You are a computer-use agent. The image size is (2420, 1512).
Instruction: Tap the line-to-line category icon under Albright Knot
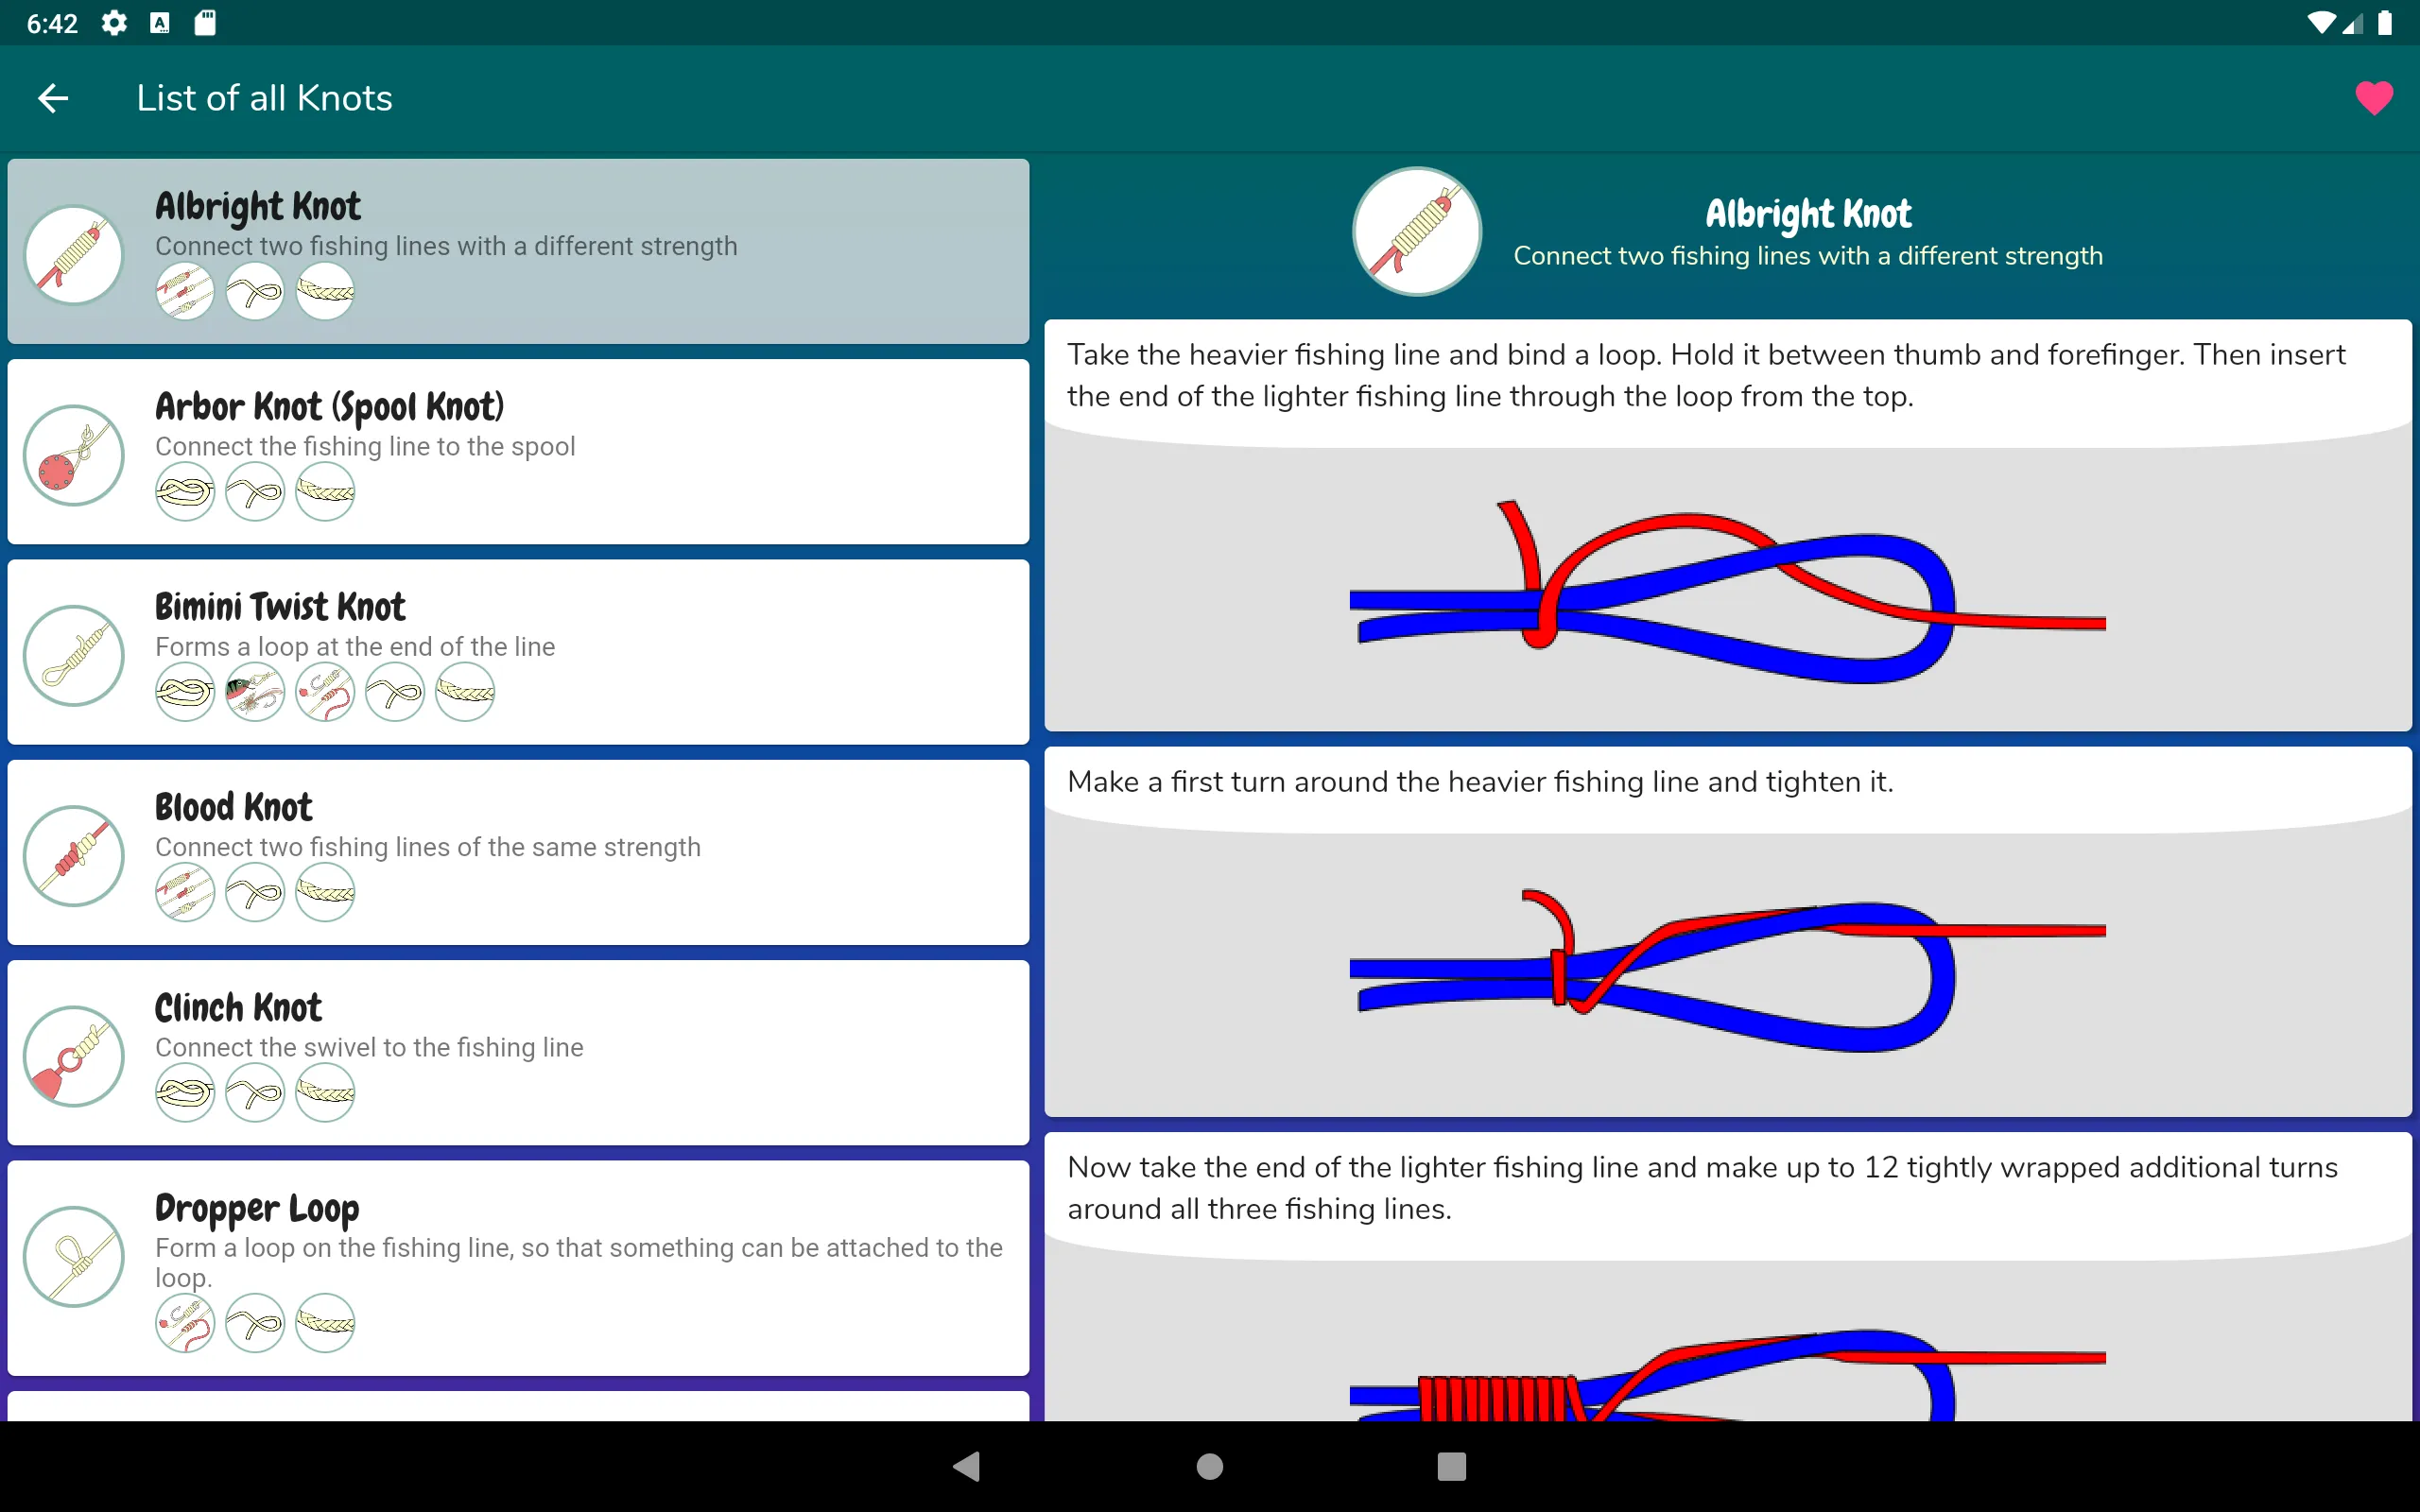point(185,292)
